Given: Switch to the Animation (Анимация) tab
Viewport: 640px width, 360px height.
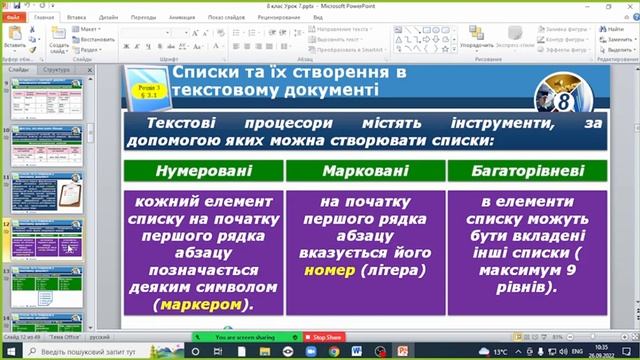Looking at the screenshot, I should [x=182, y=17].
